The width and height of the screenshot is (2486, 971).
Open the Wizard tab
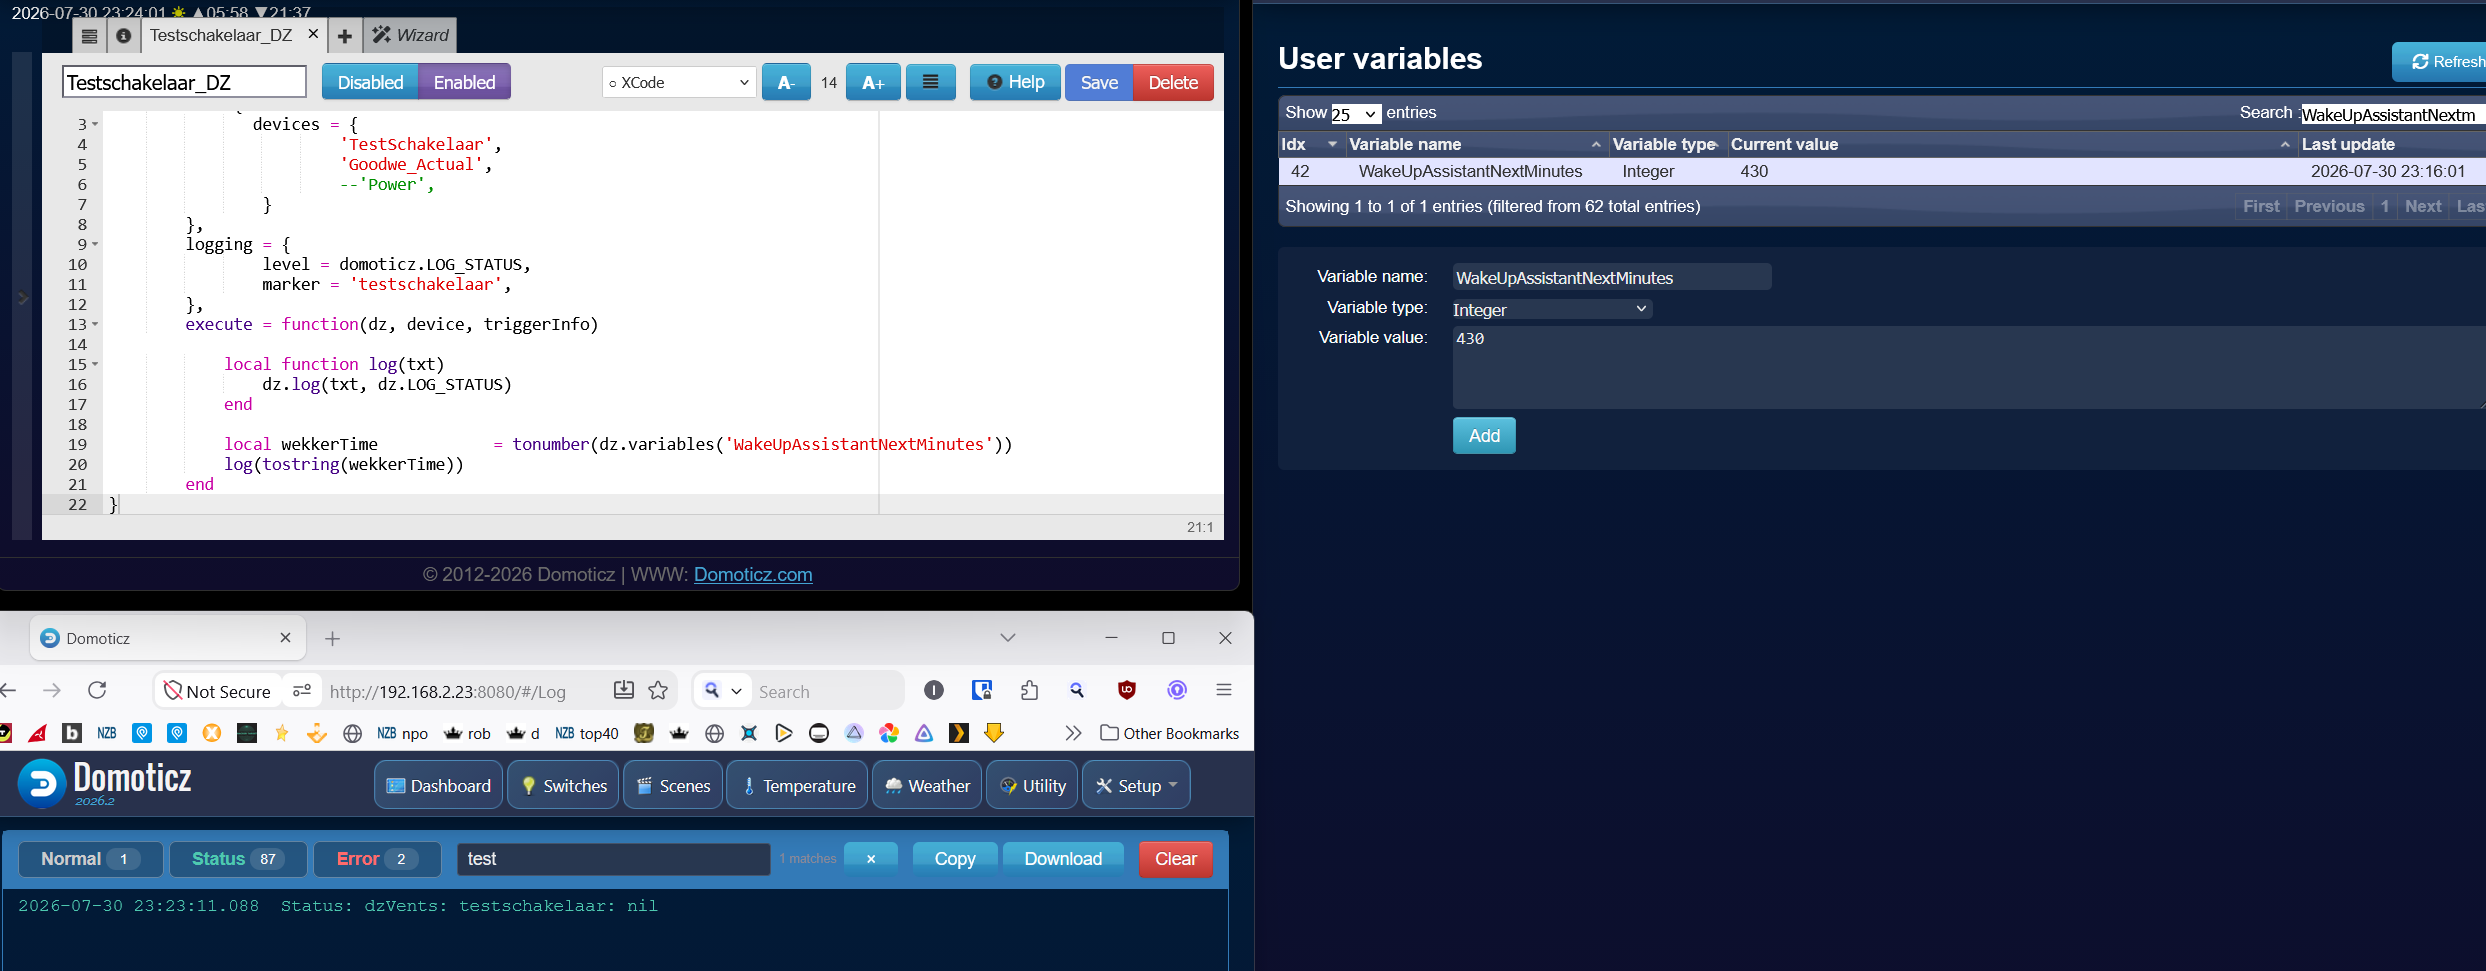point(410,36)
